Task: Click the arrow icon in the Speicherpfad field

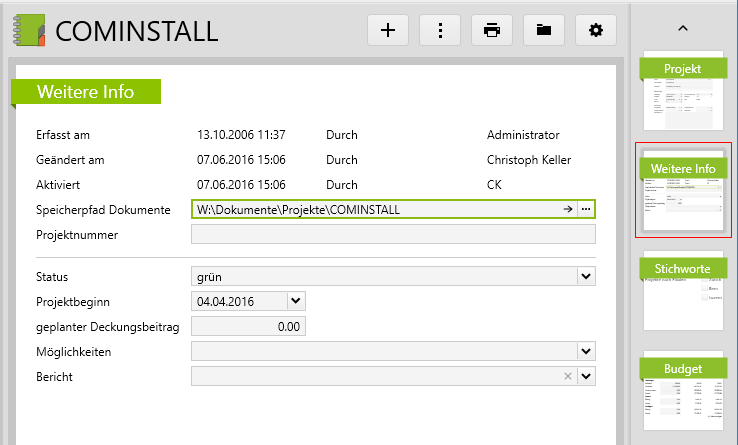Action: (567, 209)
